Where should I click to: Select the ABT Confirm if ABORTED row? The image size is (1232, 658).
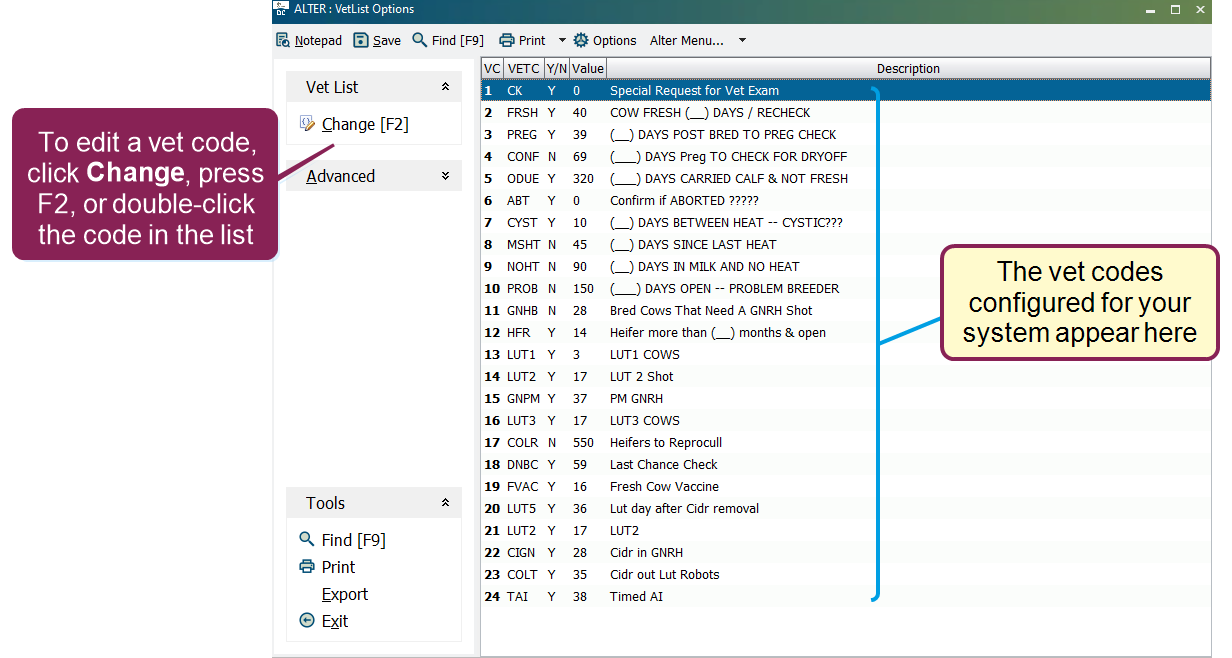845,201
